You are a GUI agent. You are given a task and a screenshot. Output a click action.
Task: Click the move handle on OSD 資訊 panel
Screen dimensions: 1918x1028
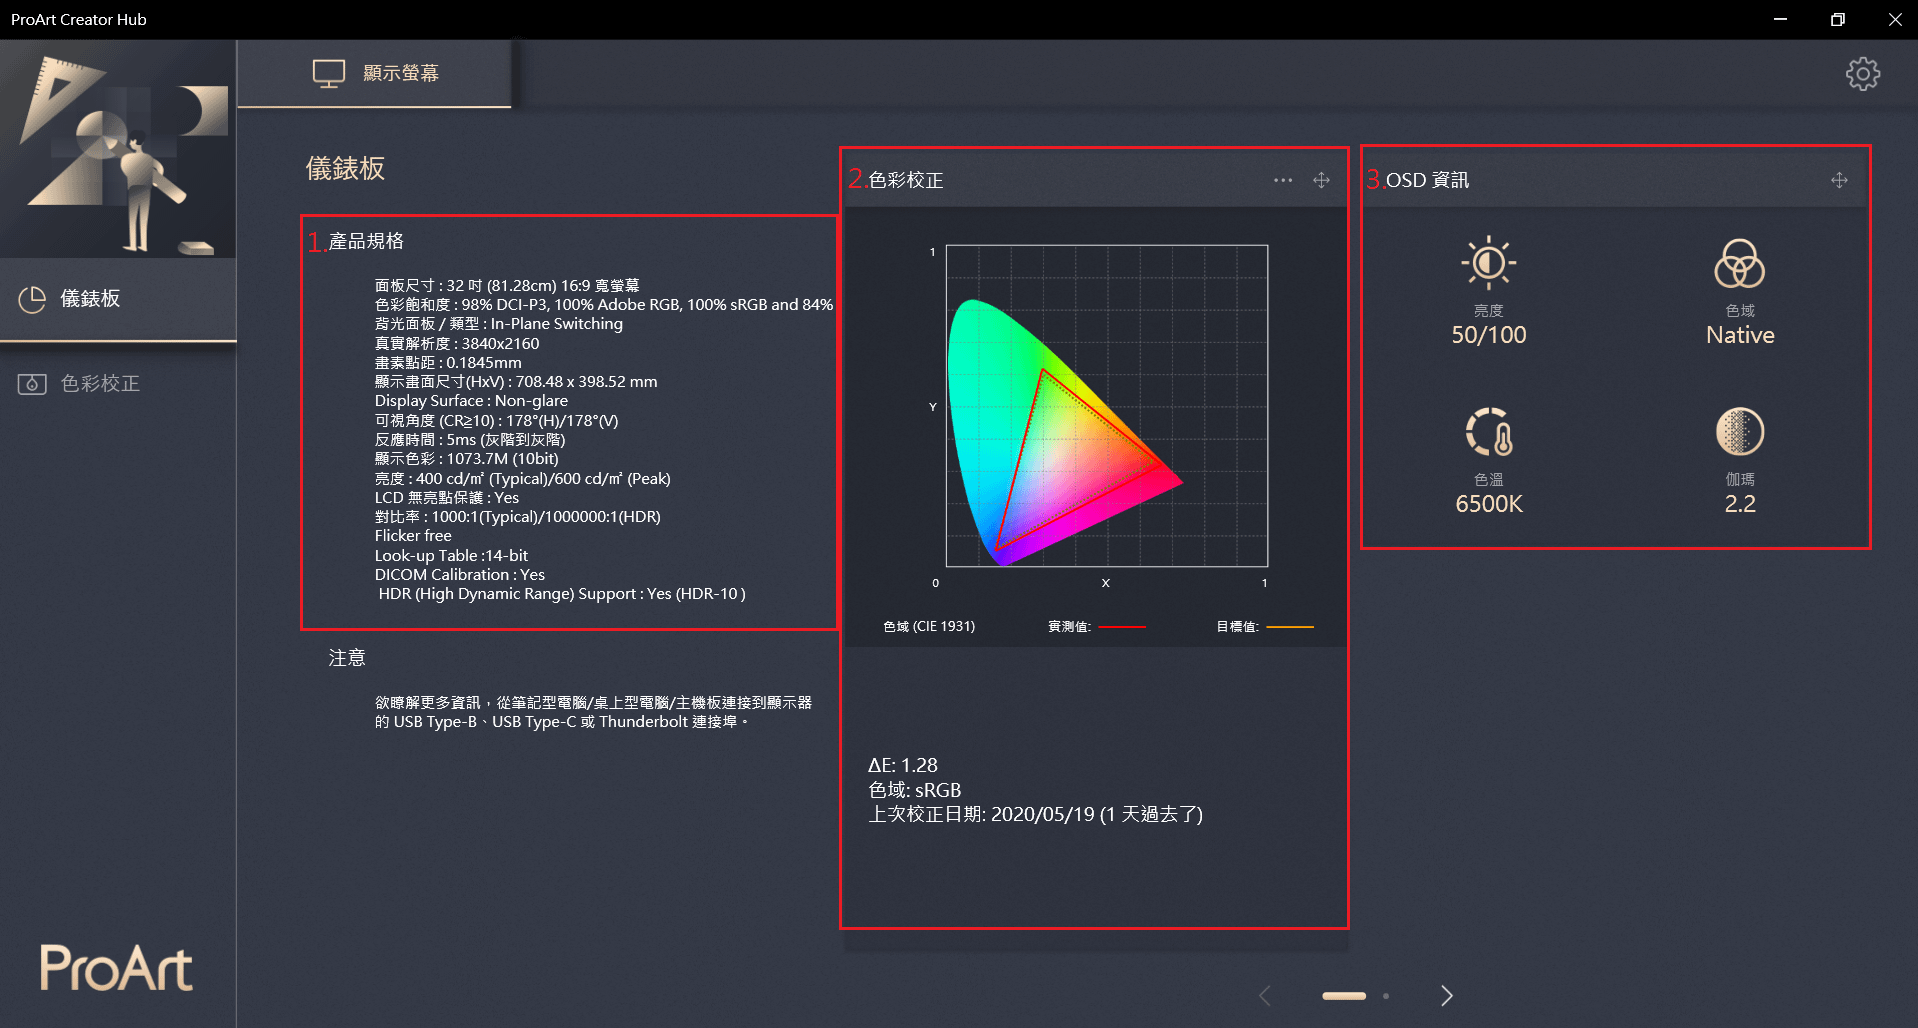pos(1839,180)
